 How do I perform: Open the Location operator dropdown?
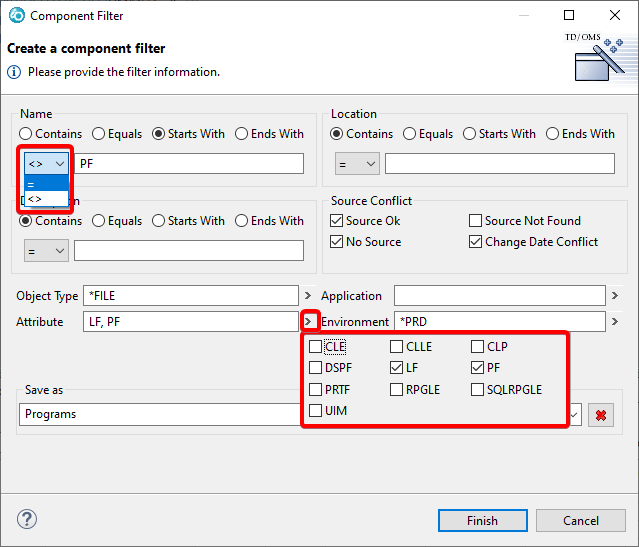[355, 163]
